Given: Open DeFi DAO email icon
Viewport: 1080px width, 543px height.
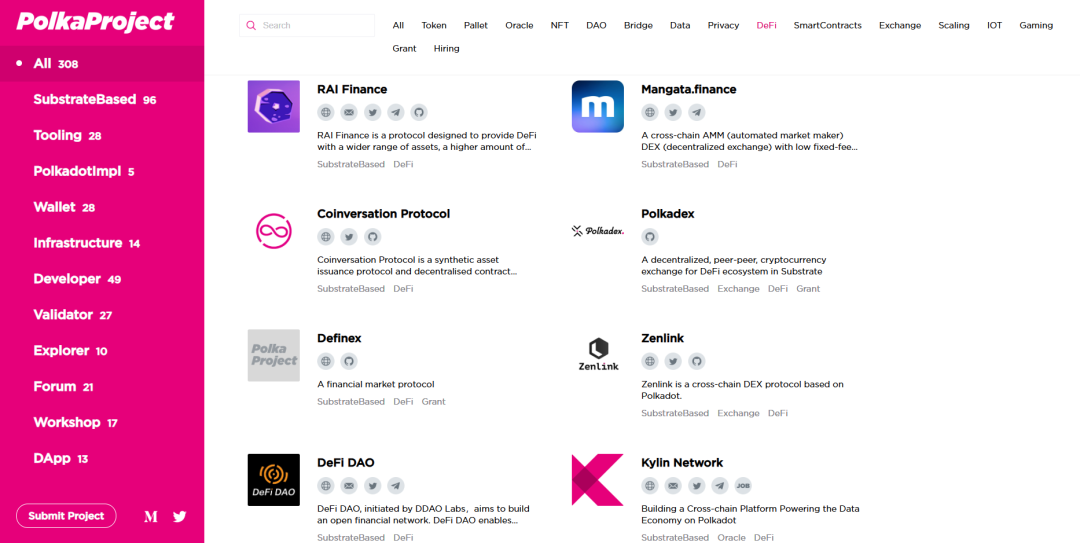Looking at the screenshot, I should click(x=349, y=486).
